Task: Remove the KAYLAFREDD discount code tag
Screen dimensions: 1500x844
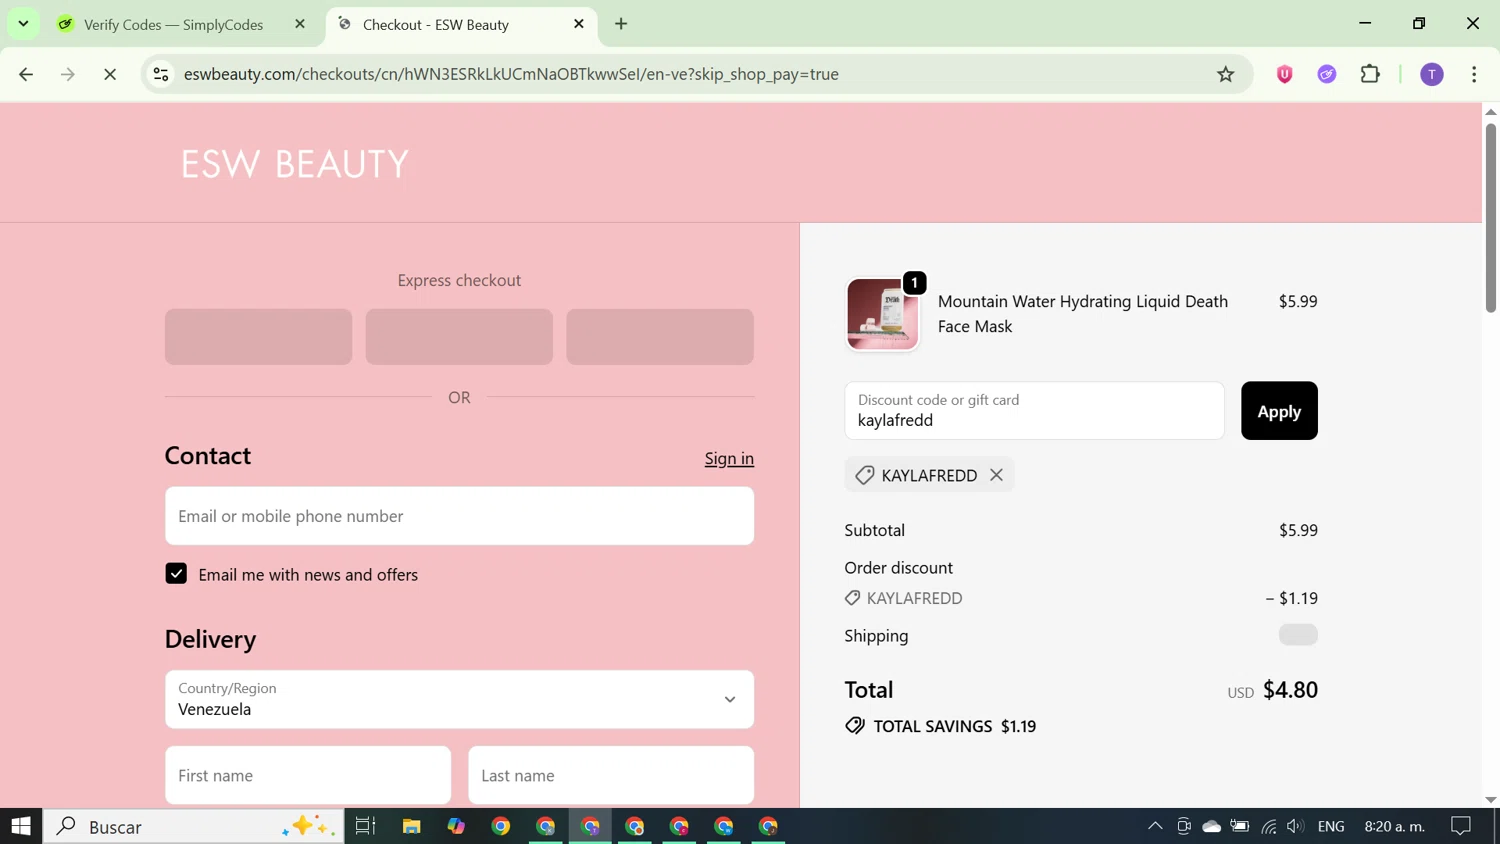Action: [x=996, y=475]
